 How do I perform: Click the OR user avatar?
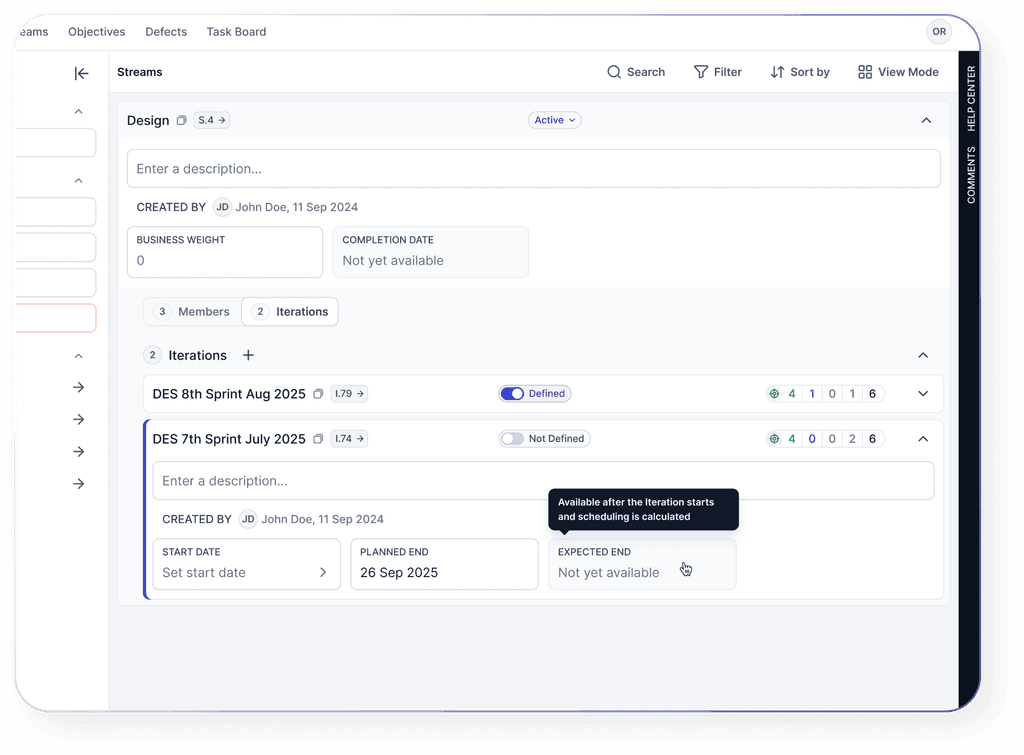coord(939,32)
